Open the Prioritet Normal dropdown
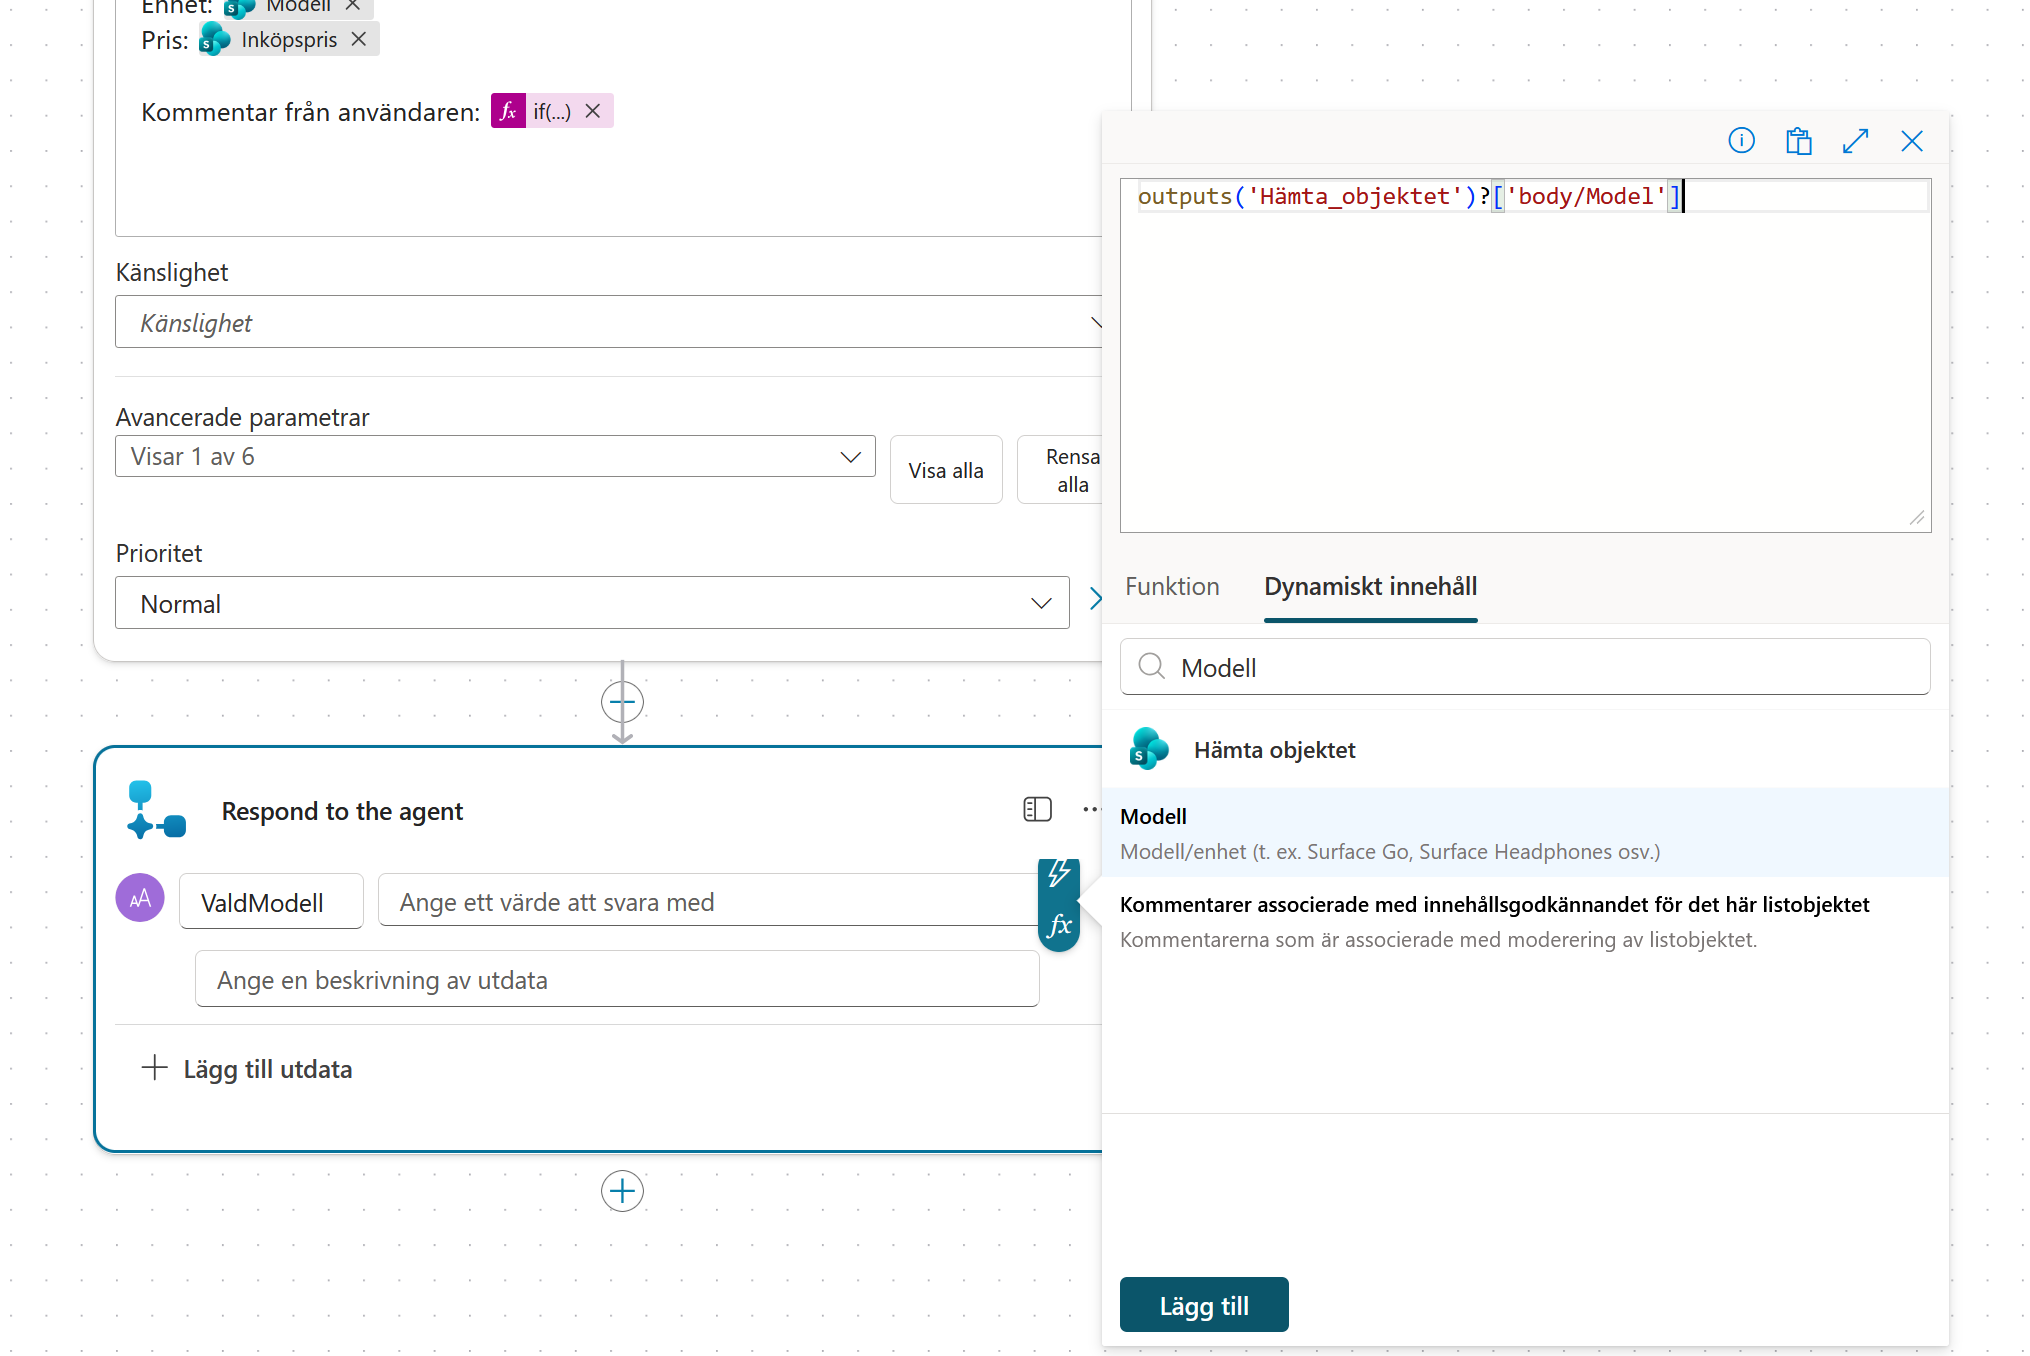 592,603
